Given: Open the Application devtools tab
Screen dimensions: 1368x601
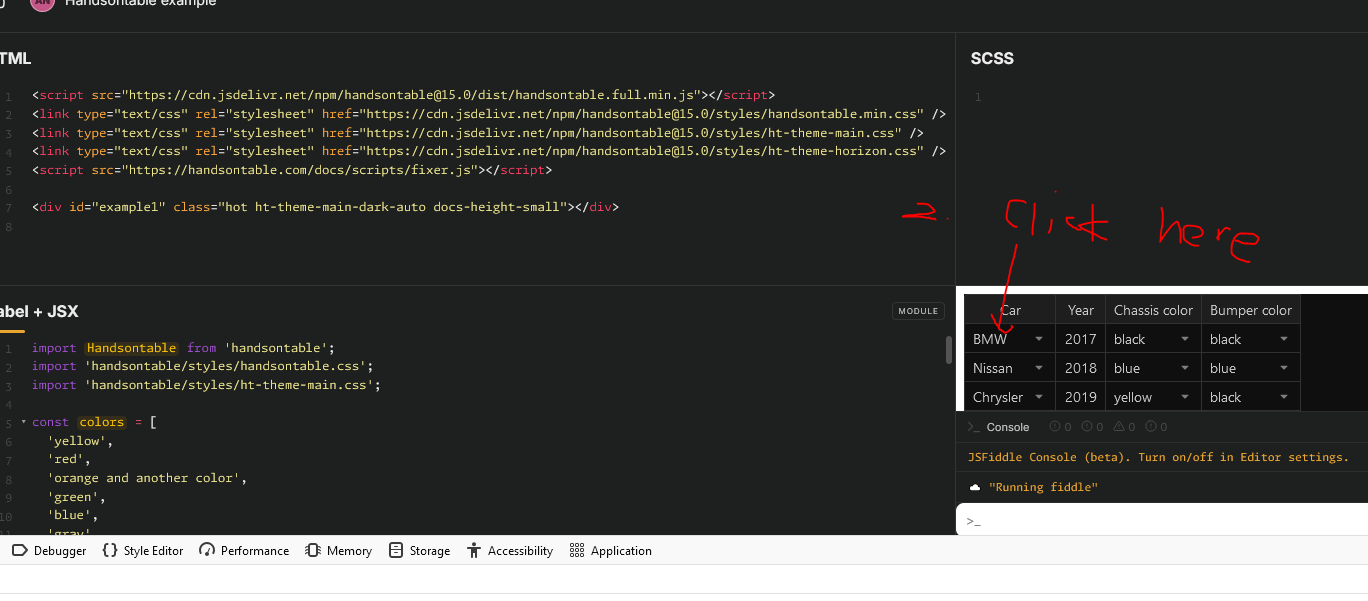Looking at the screenshot, I should (x=610, y=551).
